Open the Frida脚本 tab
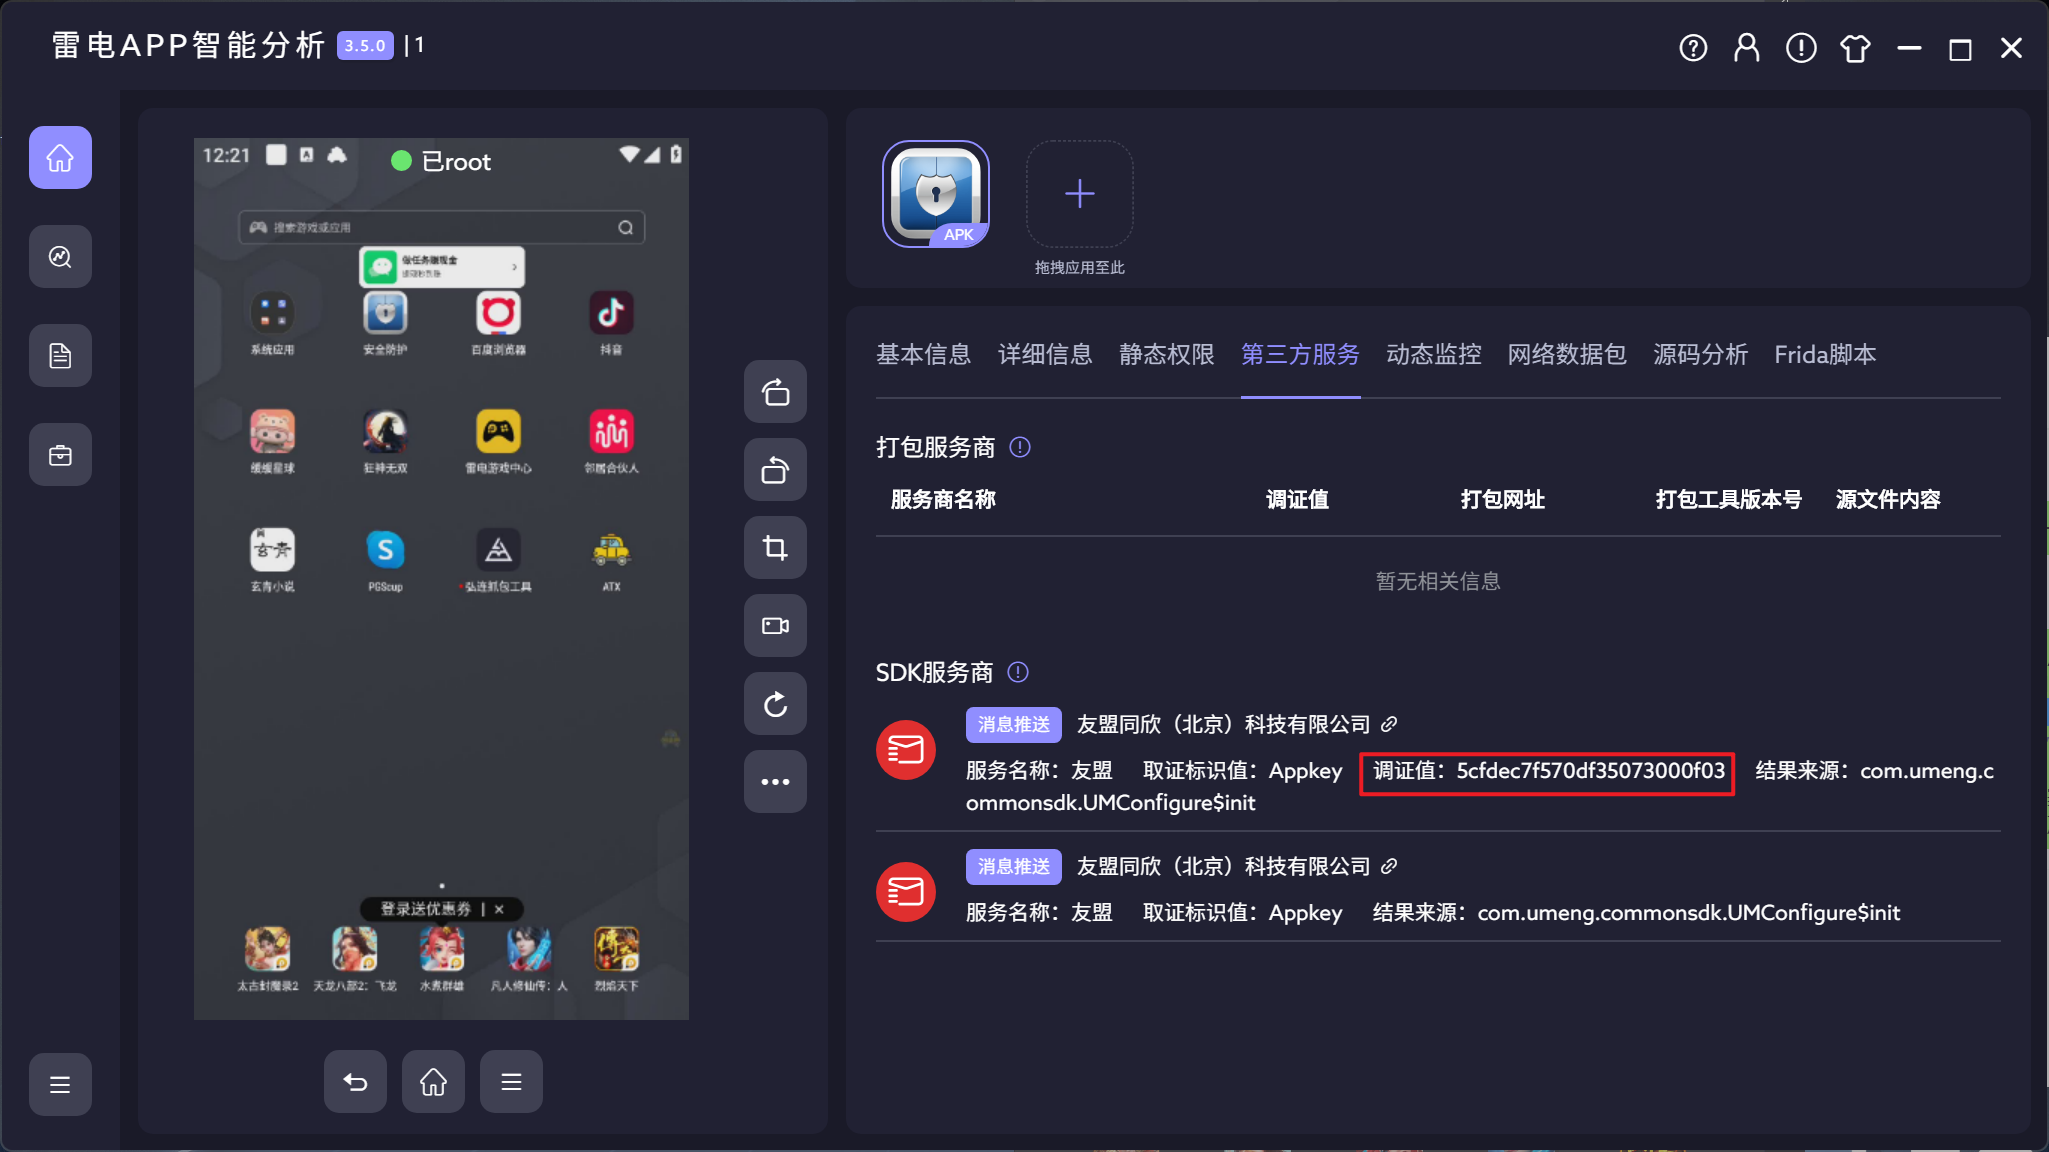The image size is (2049, 1152). [1824, 355]
